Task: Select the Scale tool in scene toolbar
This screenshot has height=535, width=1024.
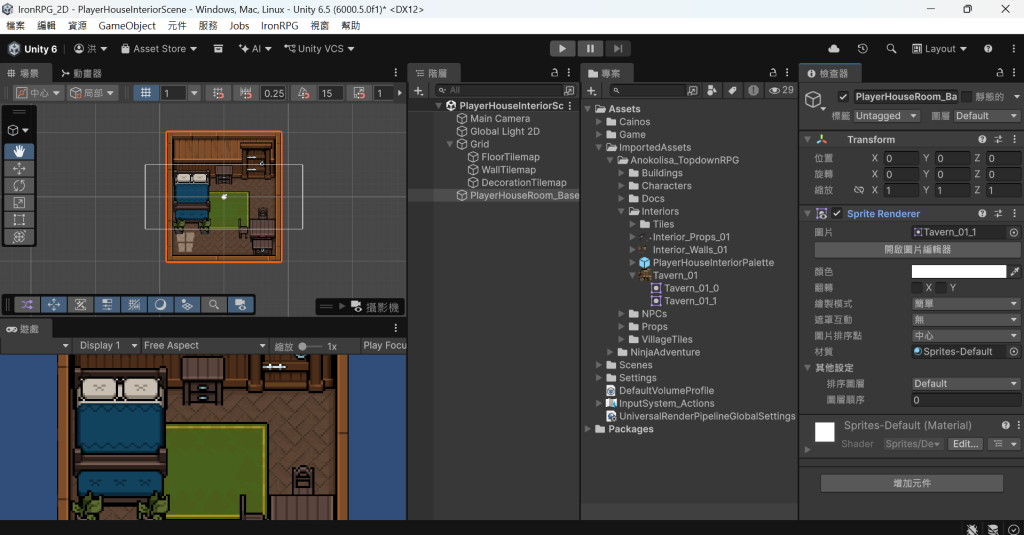Action: tap(19, 203)
